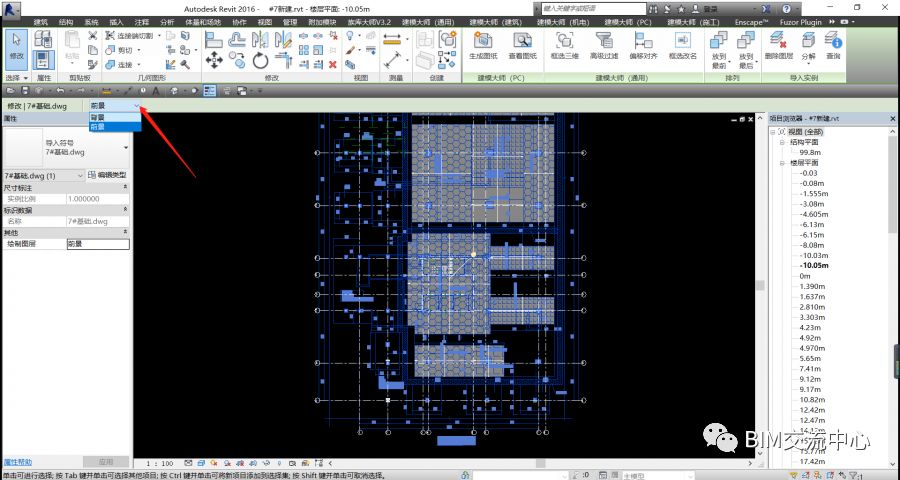Click the red X Delete icon

pos(332,64)
